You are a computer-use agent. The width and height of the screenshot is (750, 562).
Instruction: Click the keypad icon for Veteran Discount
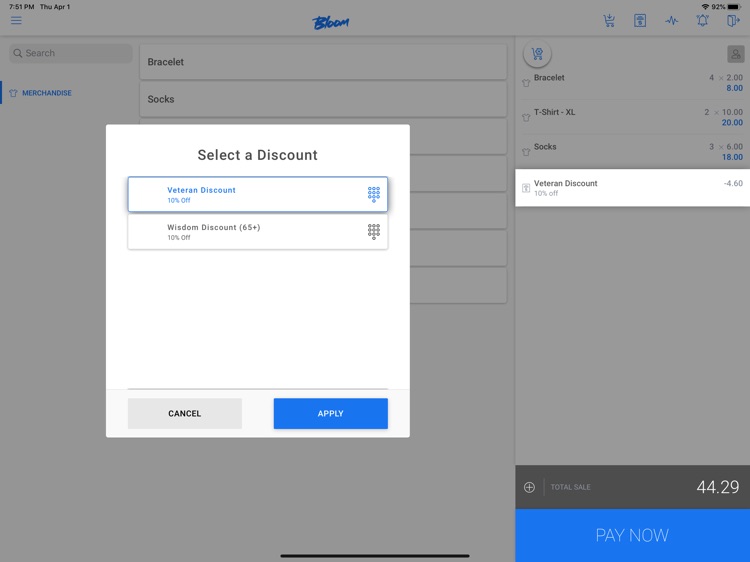[x=374, y=194]
